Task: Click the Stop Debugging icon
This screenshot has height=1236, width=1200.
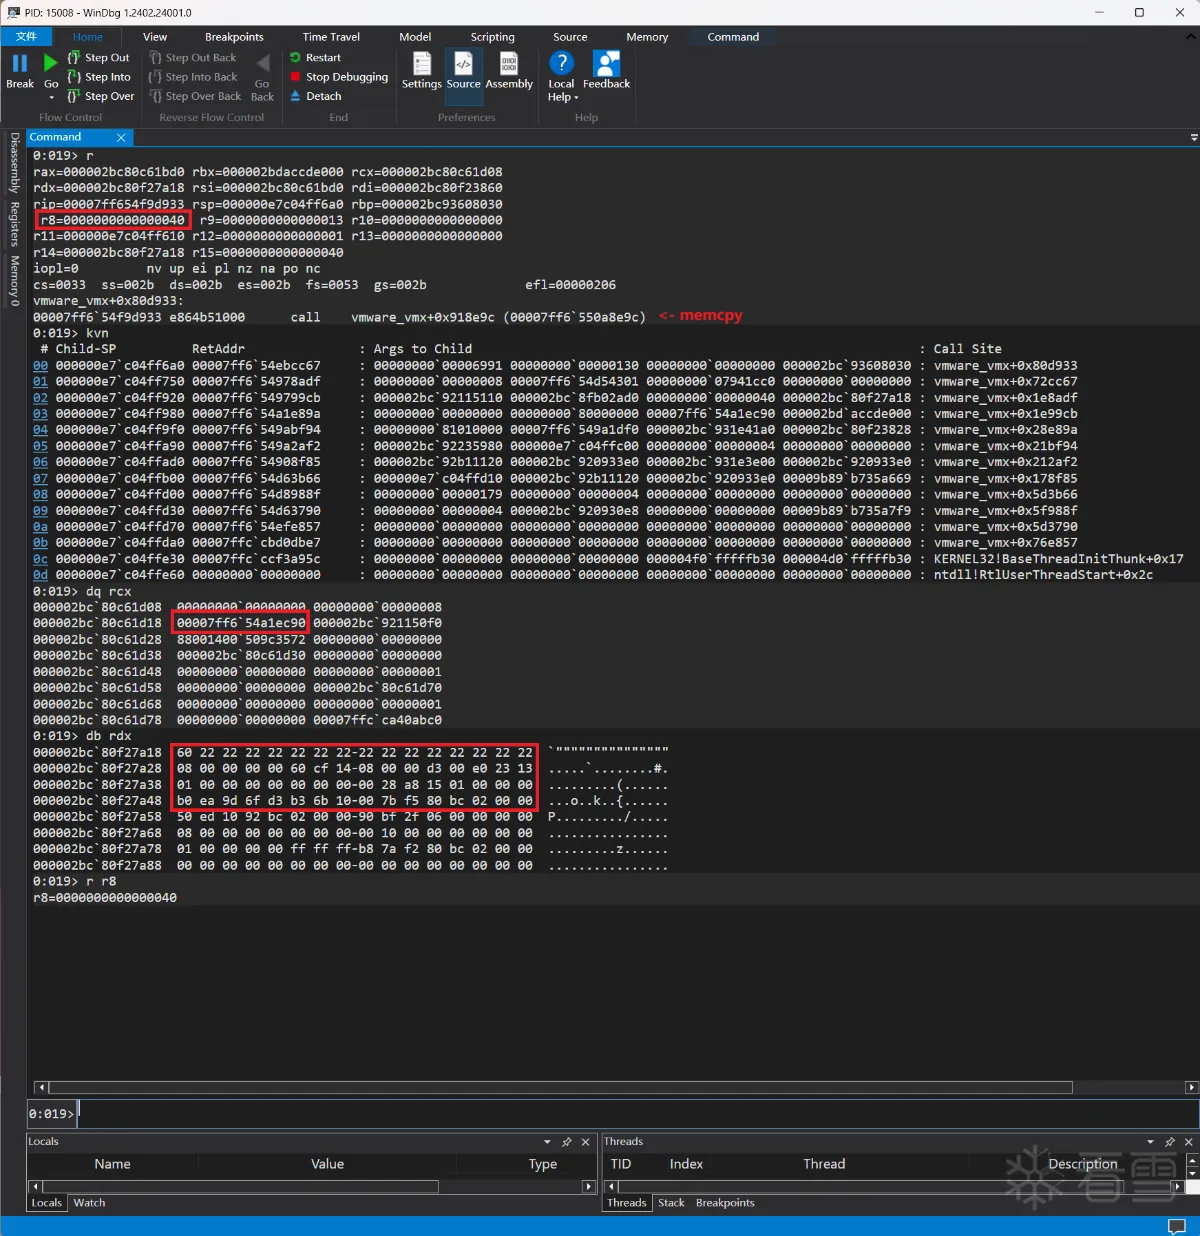Action: 296,77
